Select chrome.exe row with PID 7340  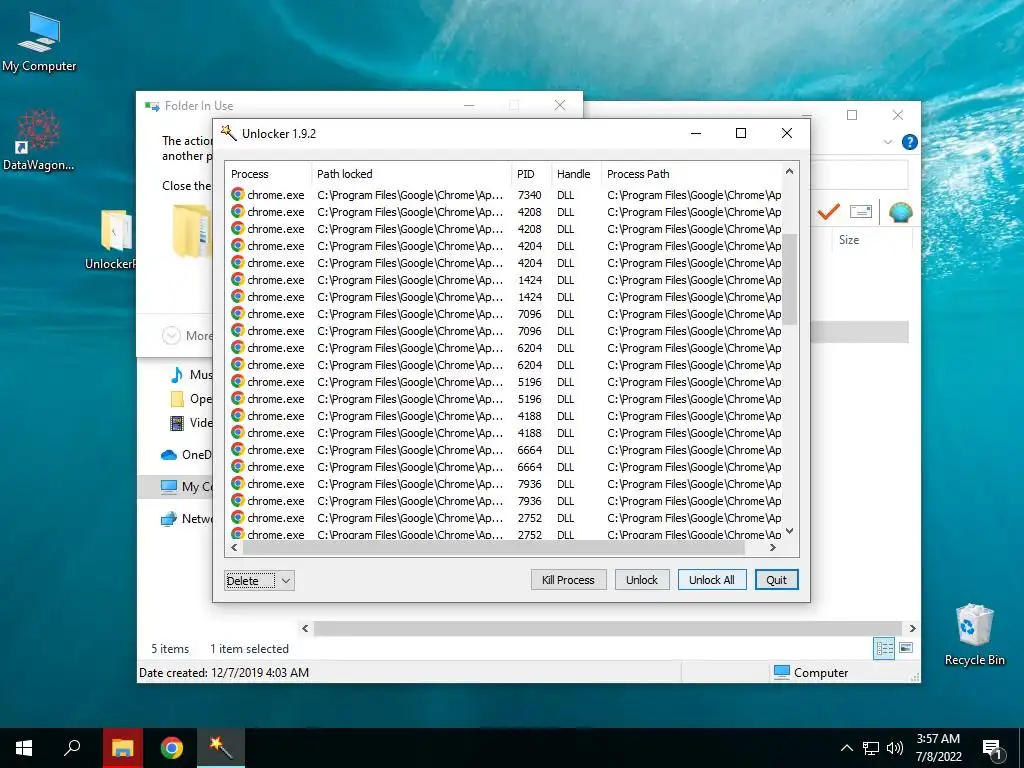point(504,195)
